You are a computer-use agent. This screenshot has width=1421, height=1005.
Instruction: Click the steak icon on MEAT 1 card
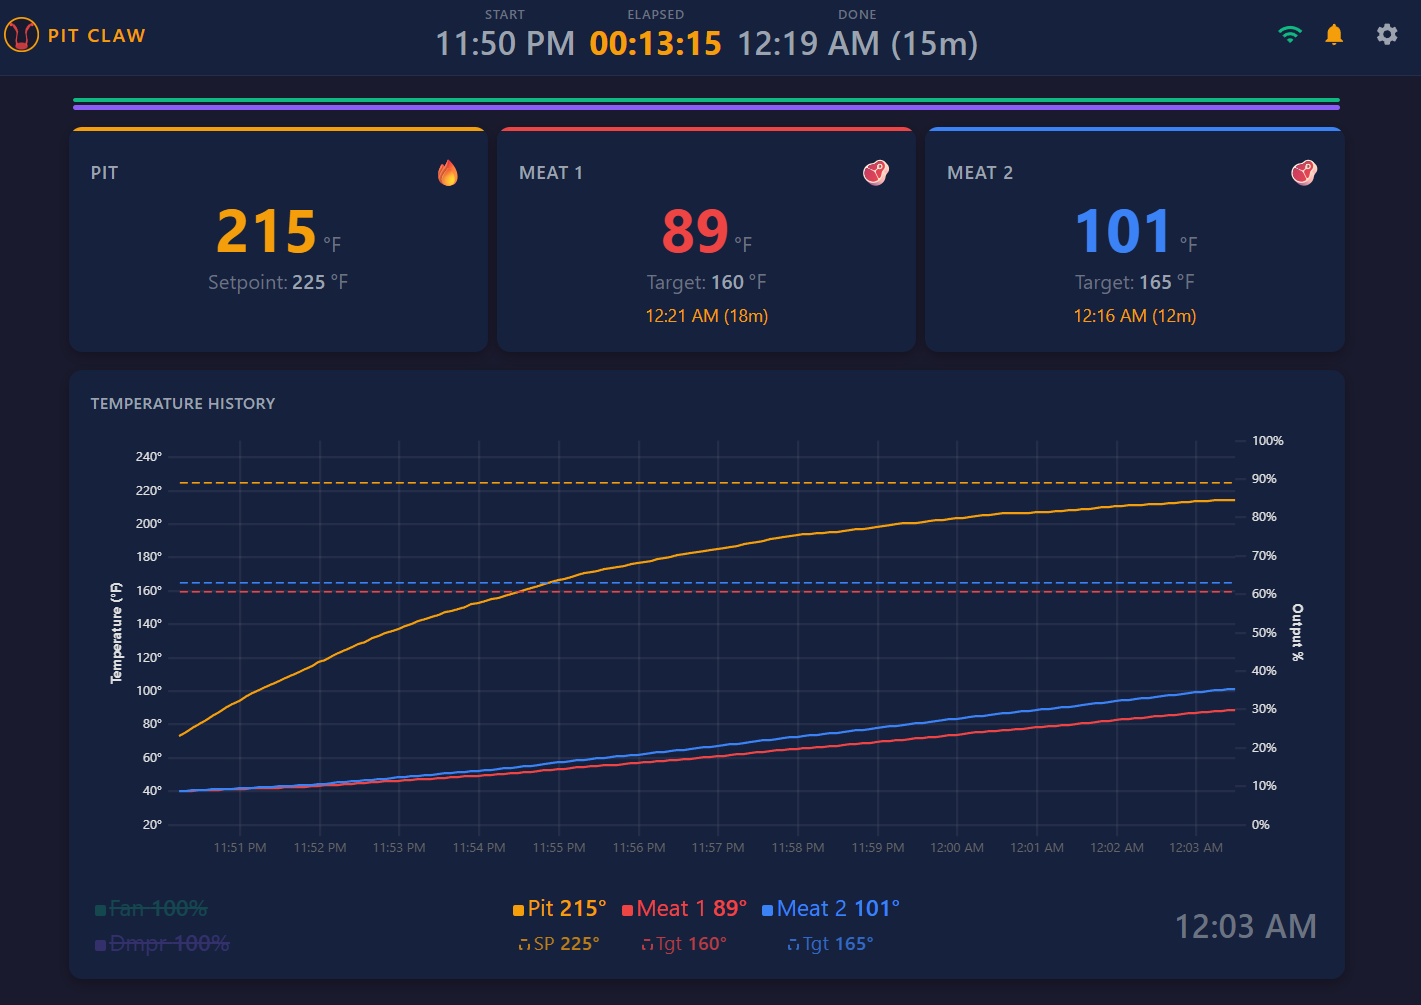point(876,172)
